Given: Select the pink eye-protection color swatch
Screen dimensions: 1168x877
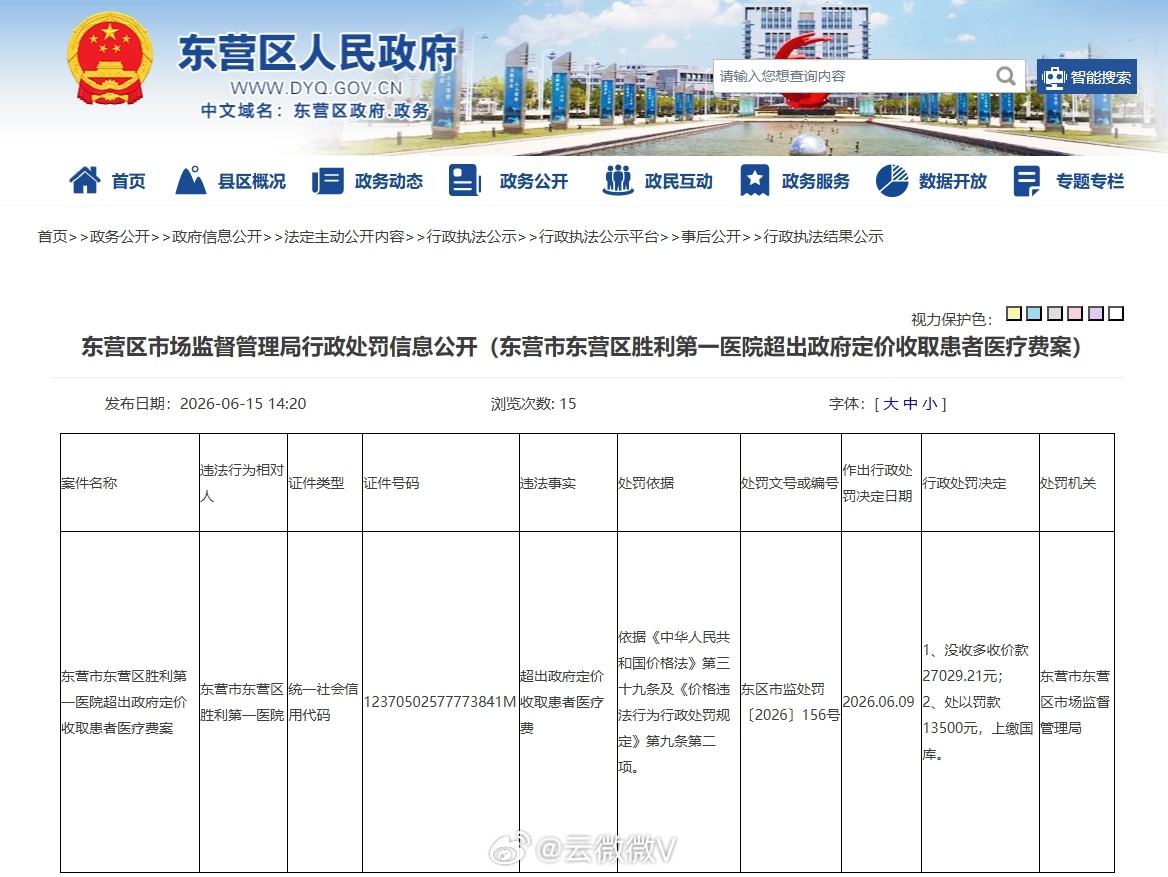Looking at the screenshot, I should coord(1075,314).
